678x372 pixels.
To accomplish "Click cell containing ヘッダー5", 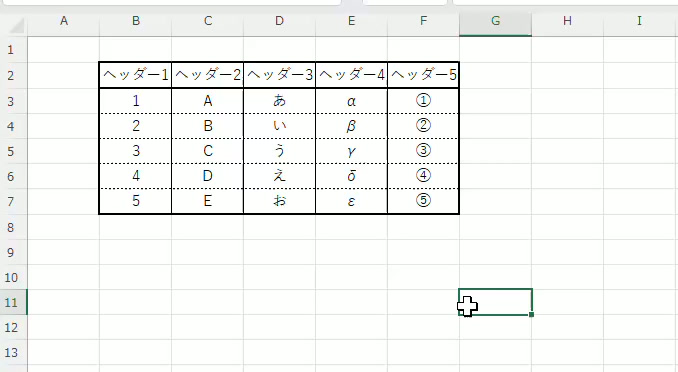I will click(423, 75).
